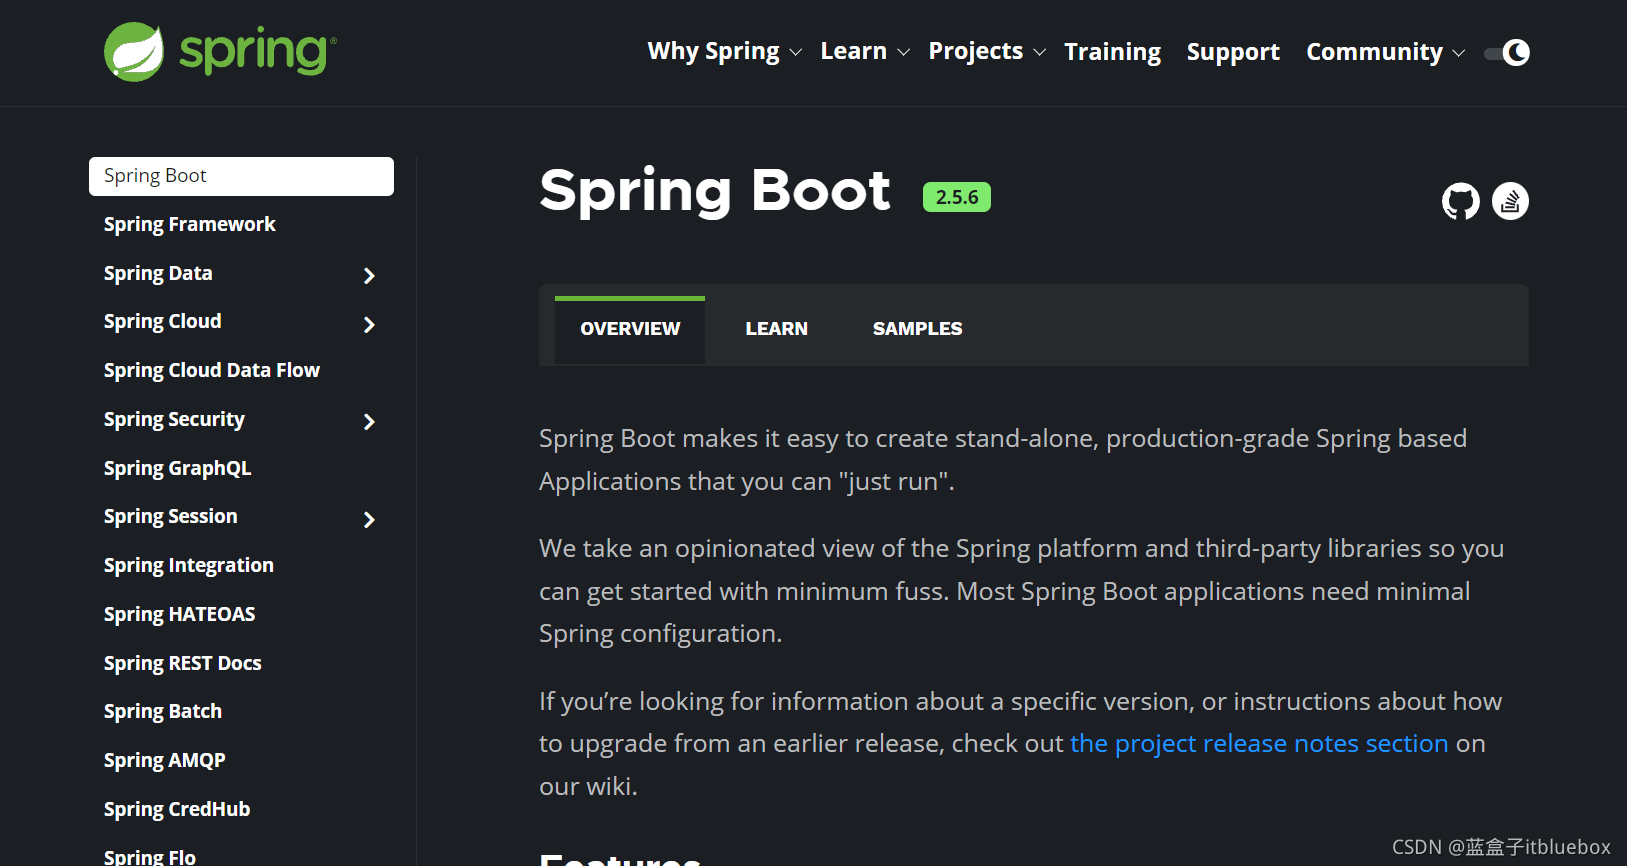Viewport: 1627px width, 866px height.
Task: Open the Stack Overflow icon
Action: [1510, 201]
